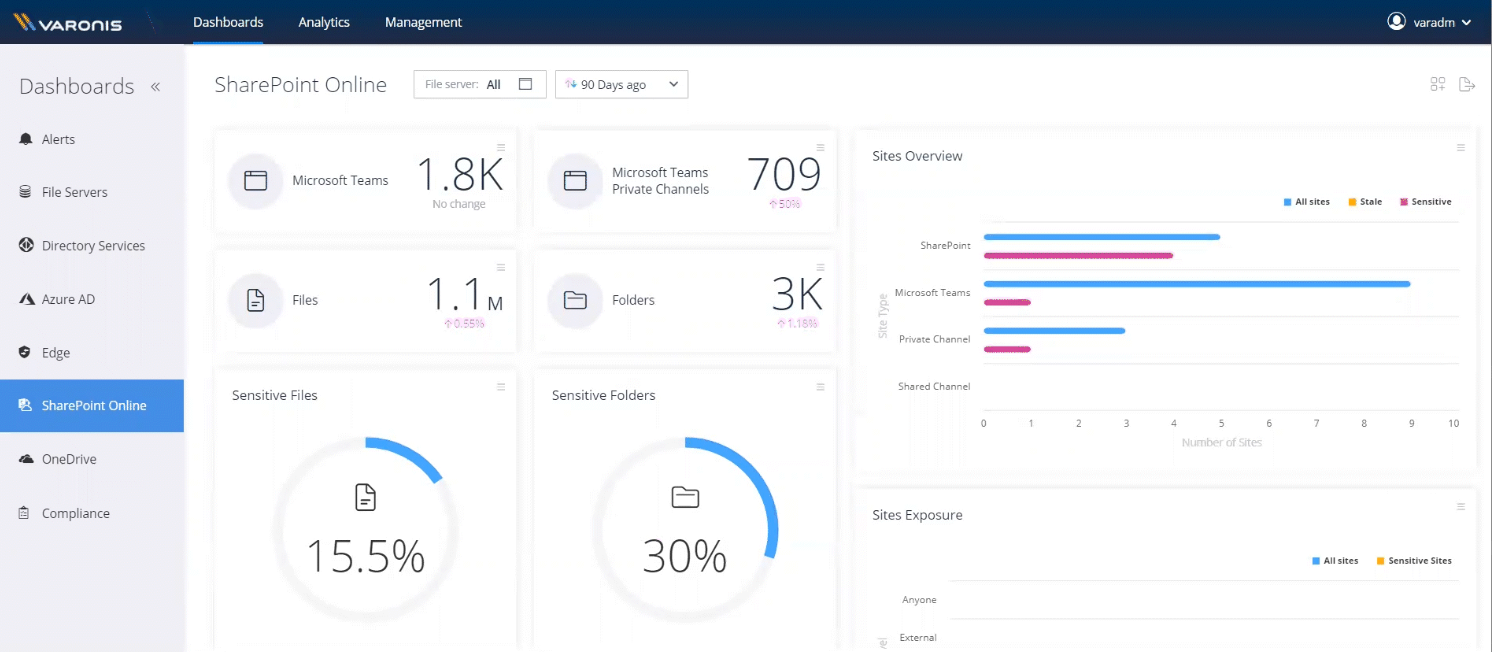1494x652 pixels.
Task: Click the add widget icon
Action: point(1437,84)
